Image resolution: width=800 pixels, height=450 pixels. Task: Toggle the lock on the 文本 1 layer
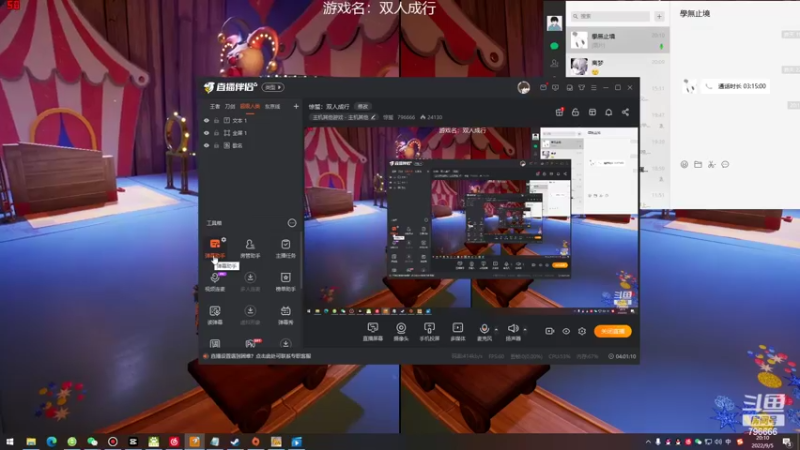click(x=217, y=120)
